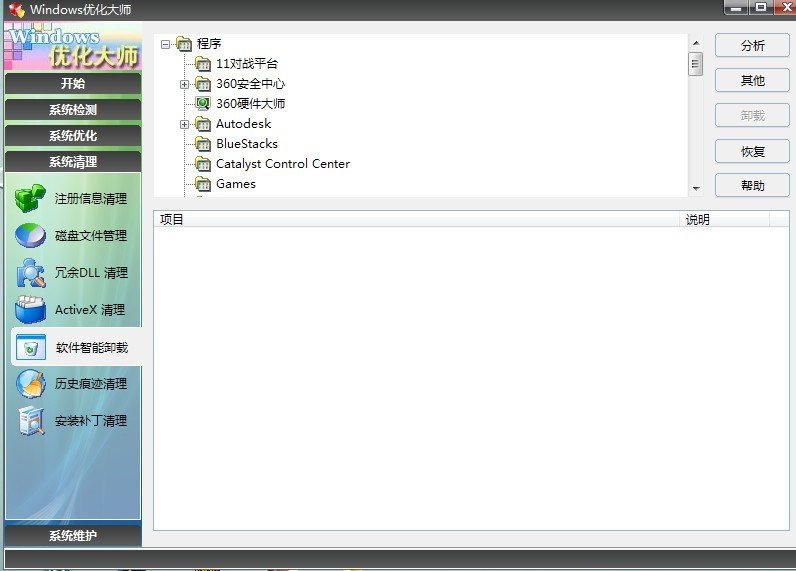Click the 卸载 button

[x=752, y=116]
